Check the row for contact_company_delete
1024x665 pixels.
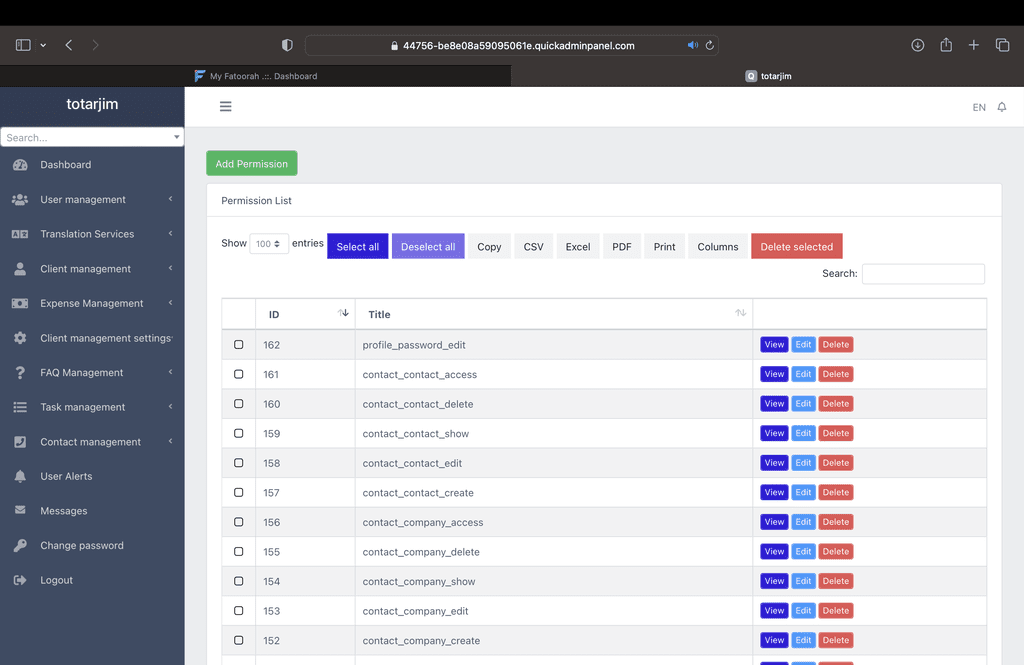[x=238, y=551]
